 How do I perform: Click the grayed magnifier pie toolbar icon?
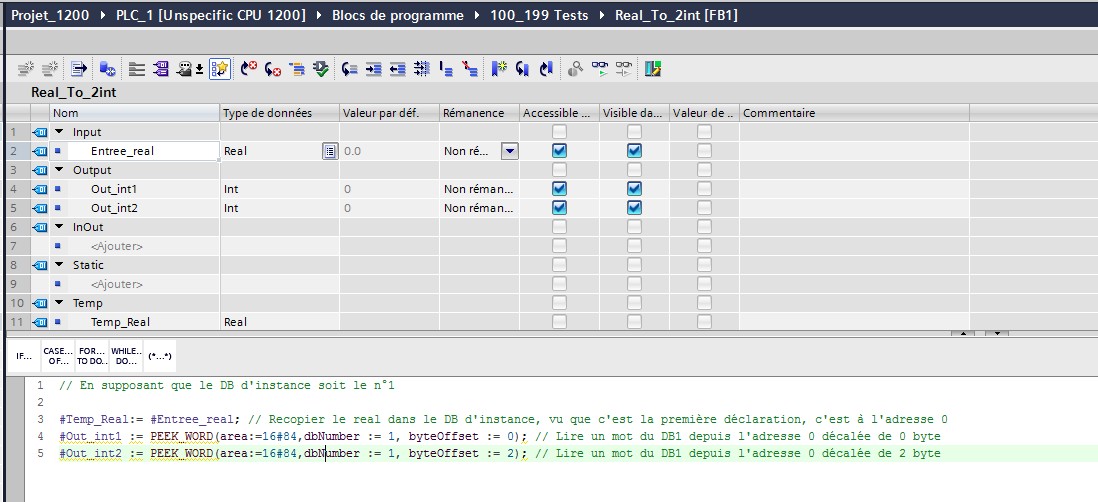(576, 69)
